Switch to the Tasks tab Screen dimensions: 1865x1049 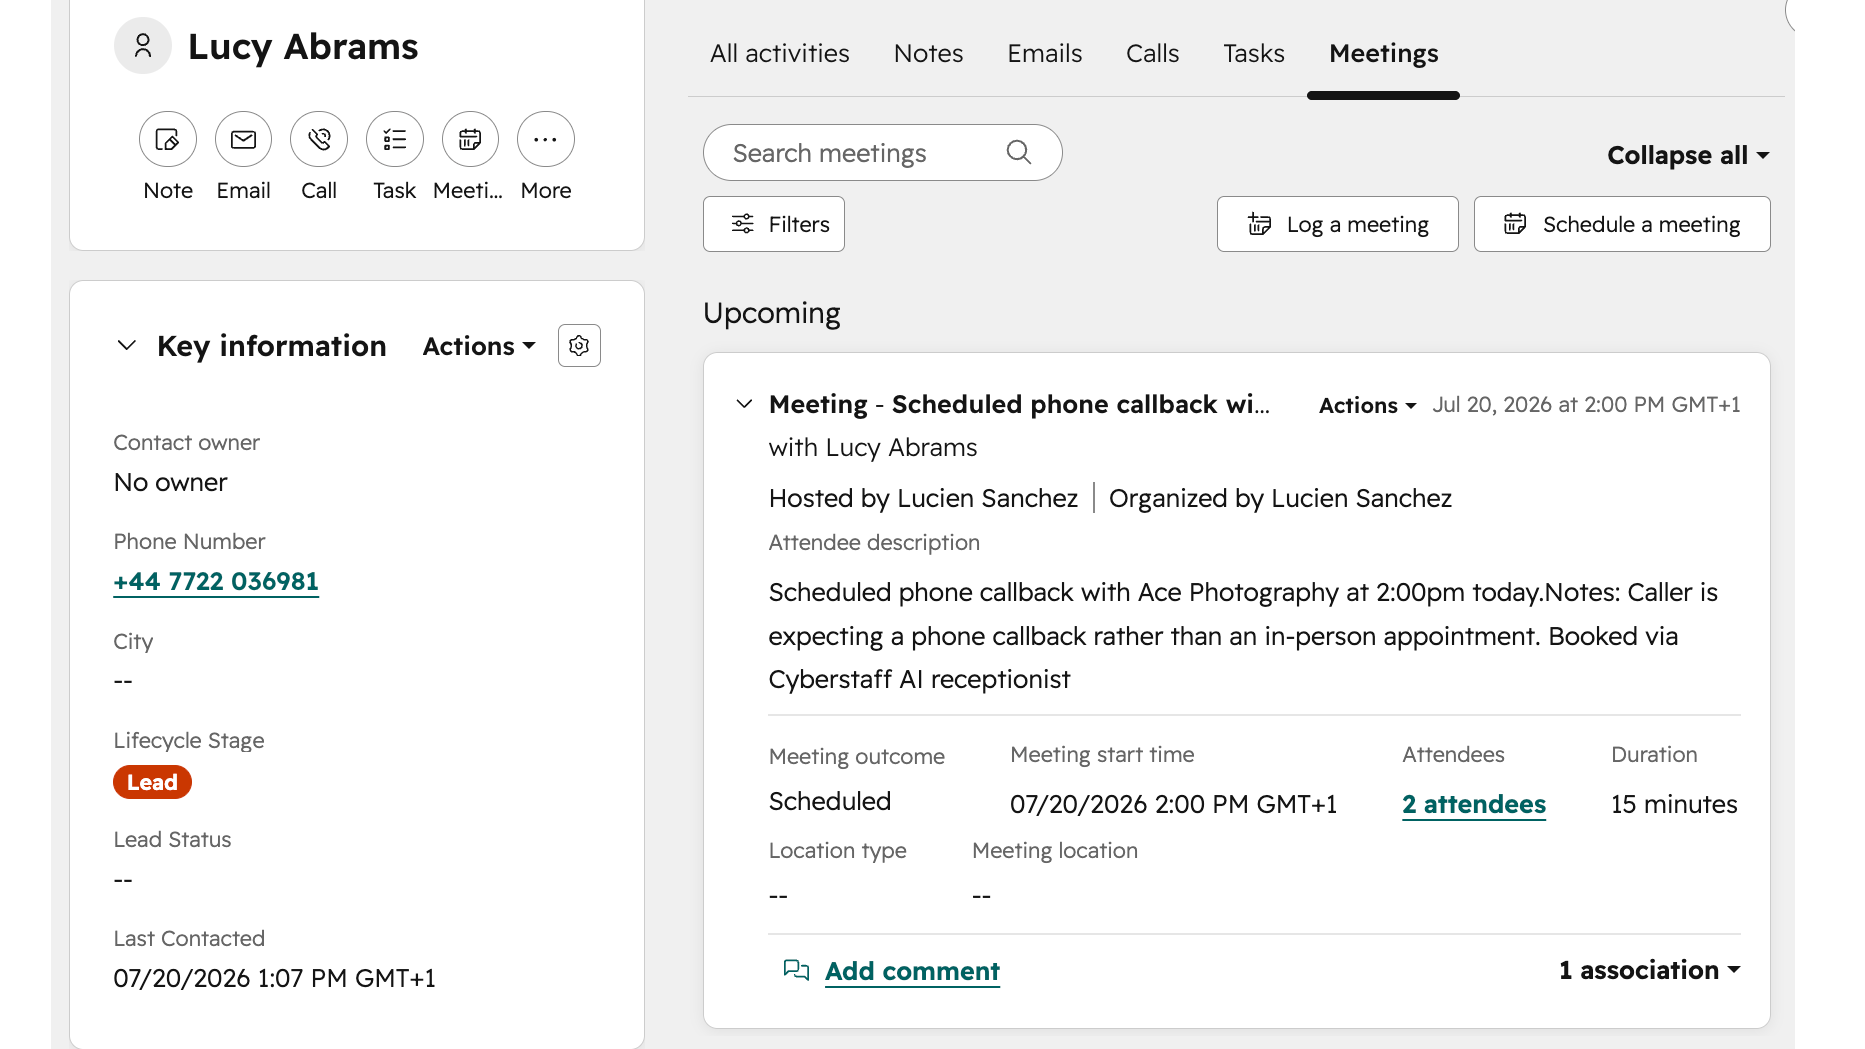1254,53
